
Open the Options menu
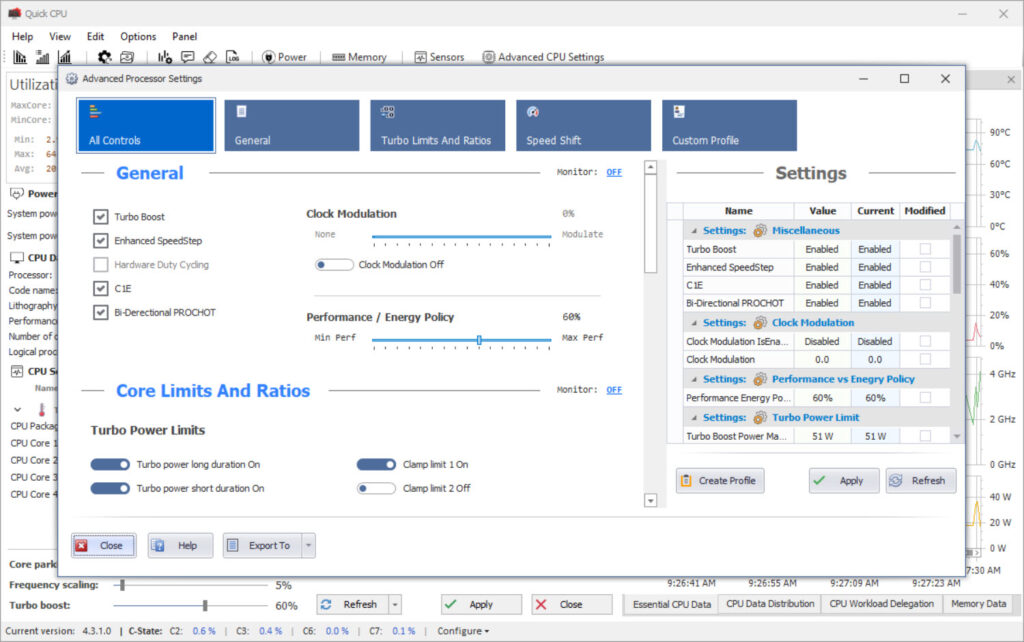138,37
